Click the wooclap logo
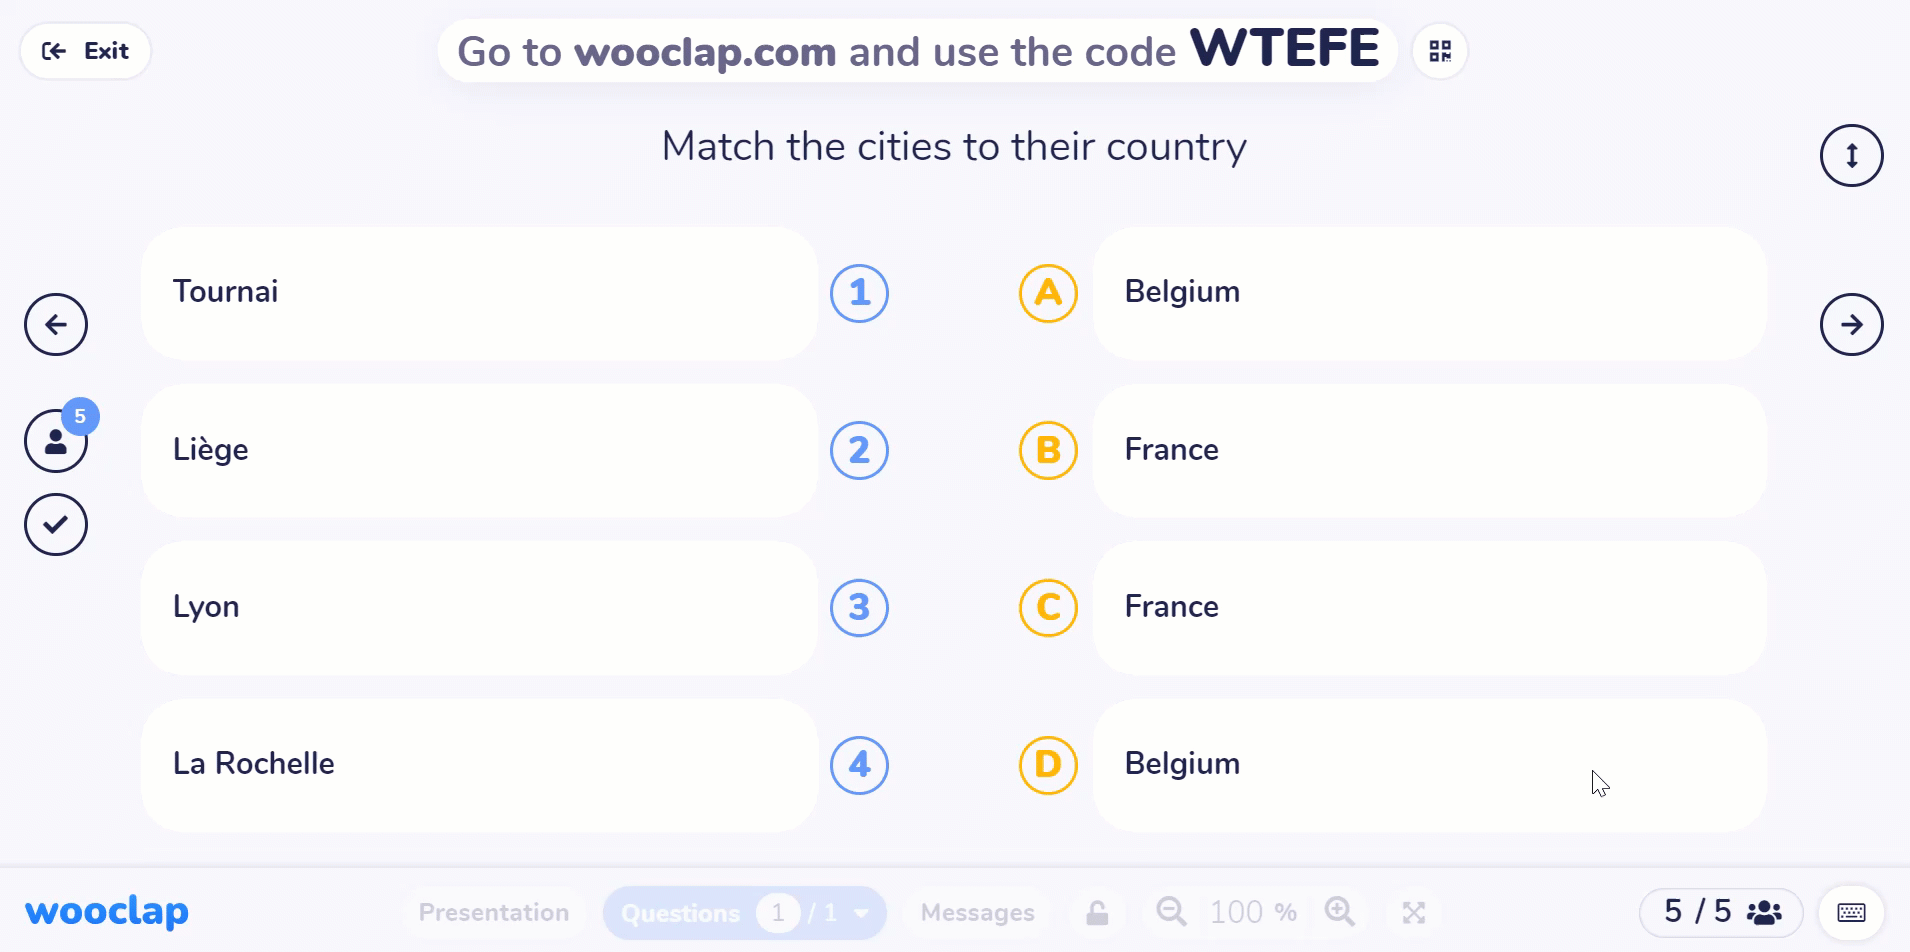1910x952 pixels. click(106, 912)
